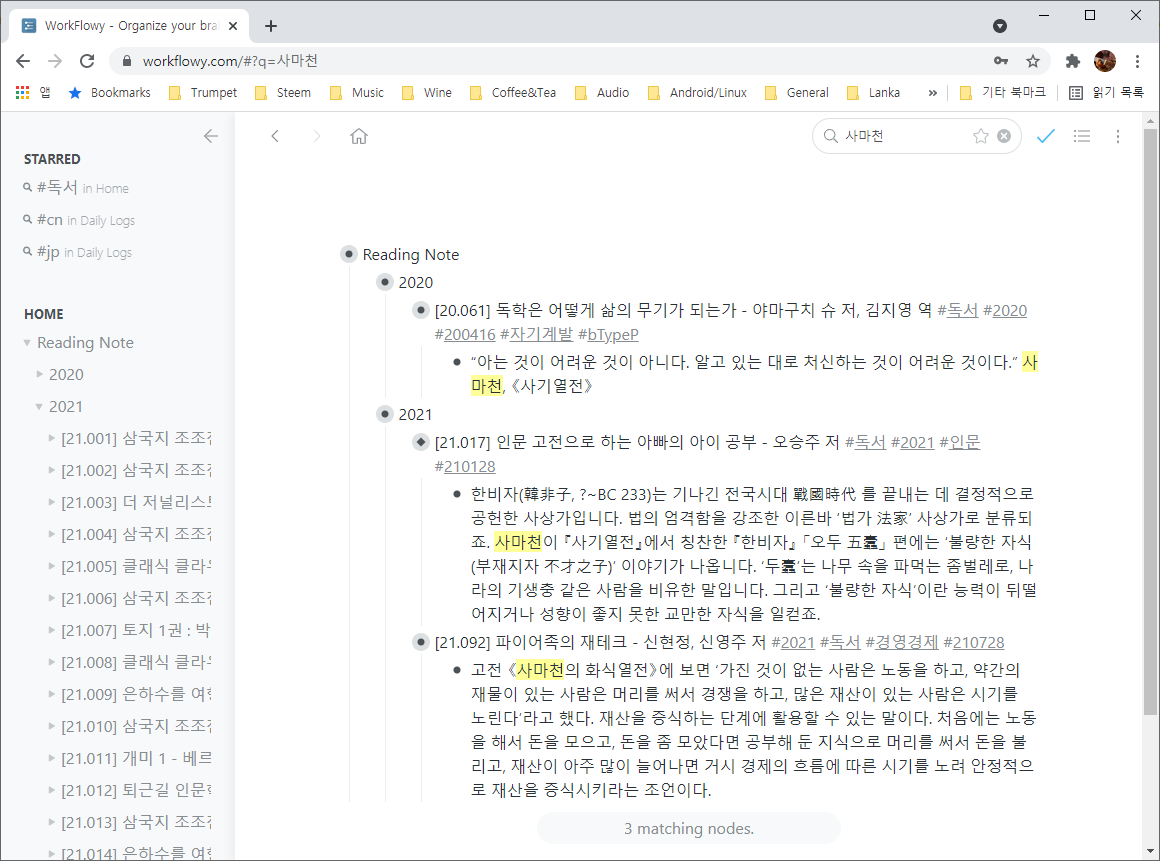The image size is (1160, 861).
Task: Open the 기타 북마크 folder
Action: coord(1002,92)
